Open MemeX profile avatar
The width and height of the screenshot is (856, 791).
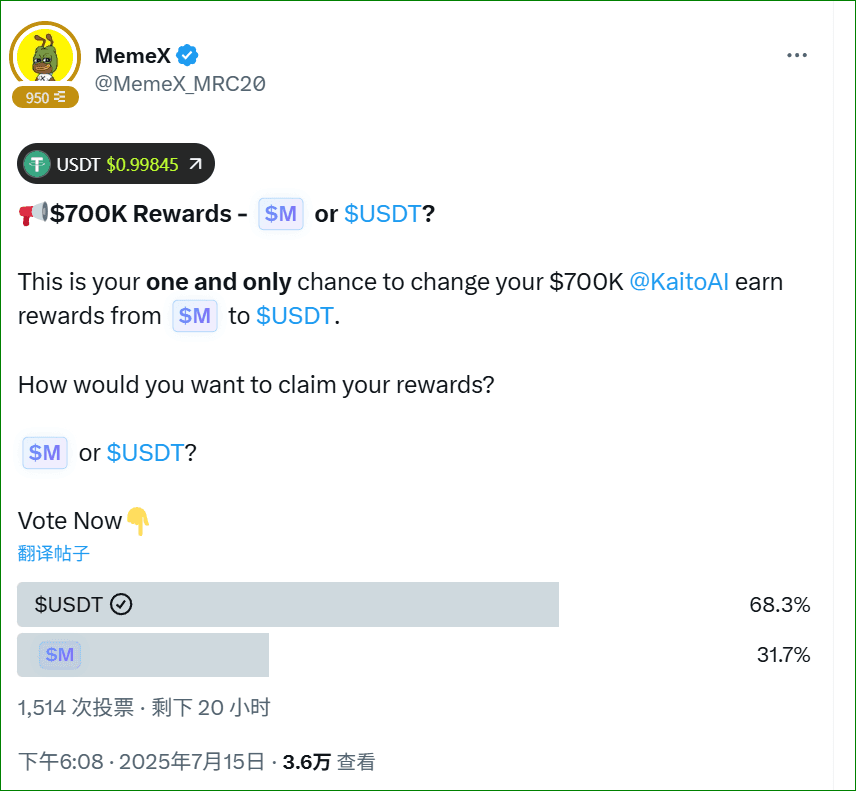(x=45, y=55)
